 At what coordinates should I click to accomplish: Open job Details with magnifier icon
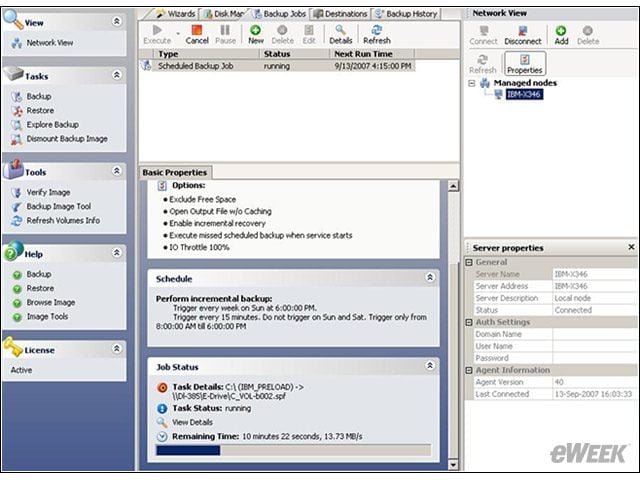340,34
